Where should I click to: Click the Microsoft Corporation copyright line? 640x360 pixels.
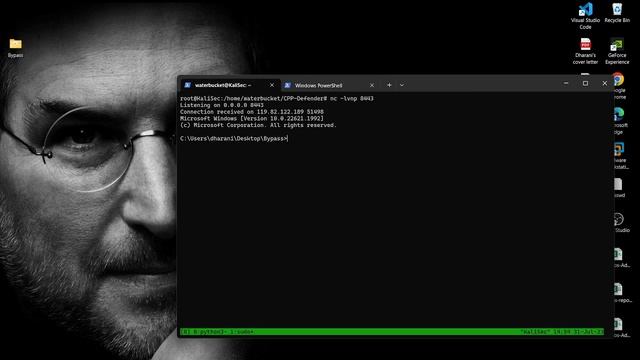pyautogui.click(x=258, y=125)
